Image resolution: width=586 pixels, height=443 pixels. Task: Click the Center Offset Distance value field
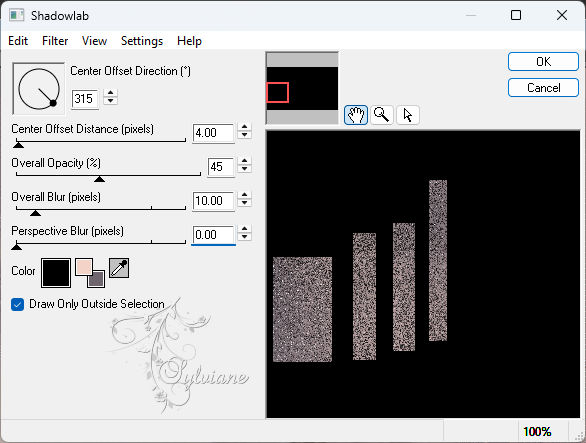tap(213, 133)
